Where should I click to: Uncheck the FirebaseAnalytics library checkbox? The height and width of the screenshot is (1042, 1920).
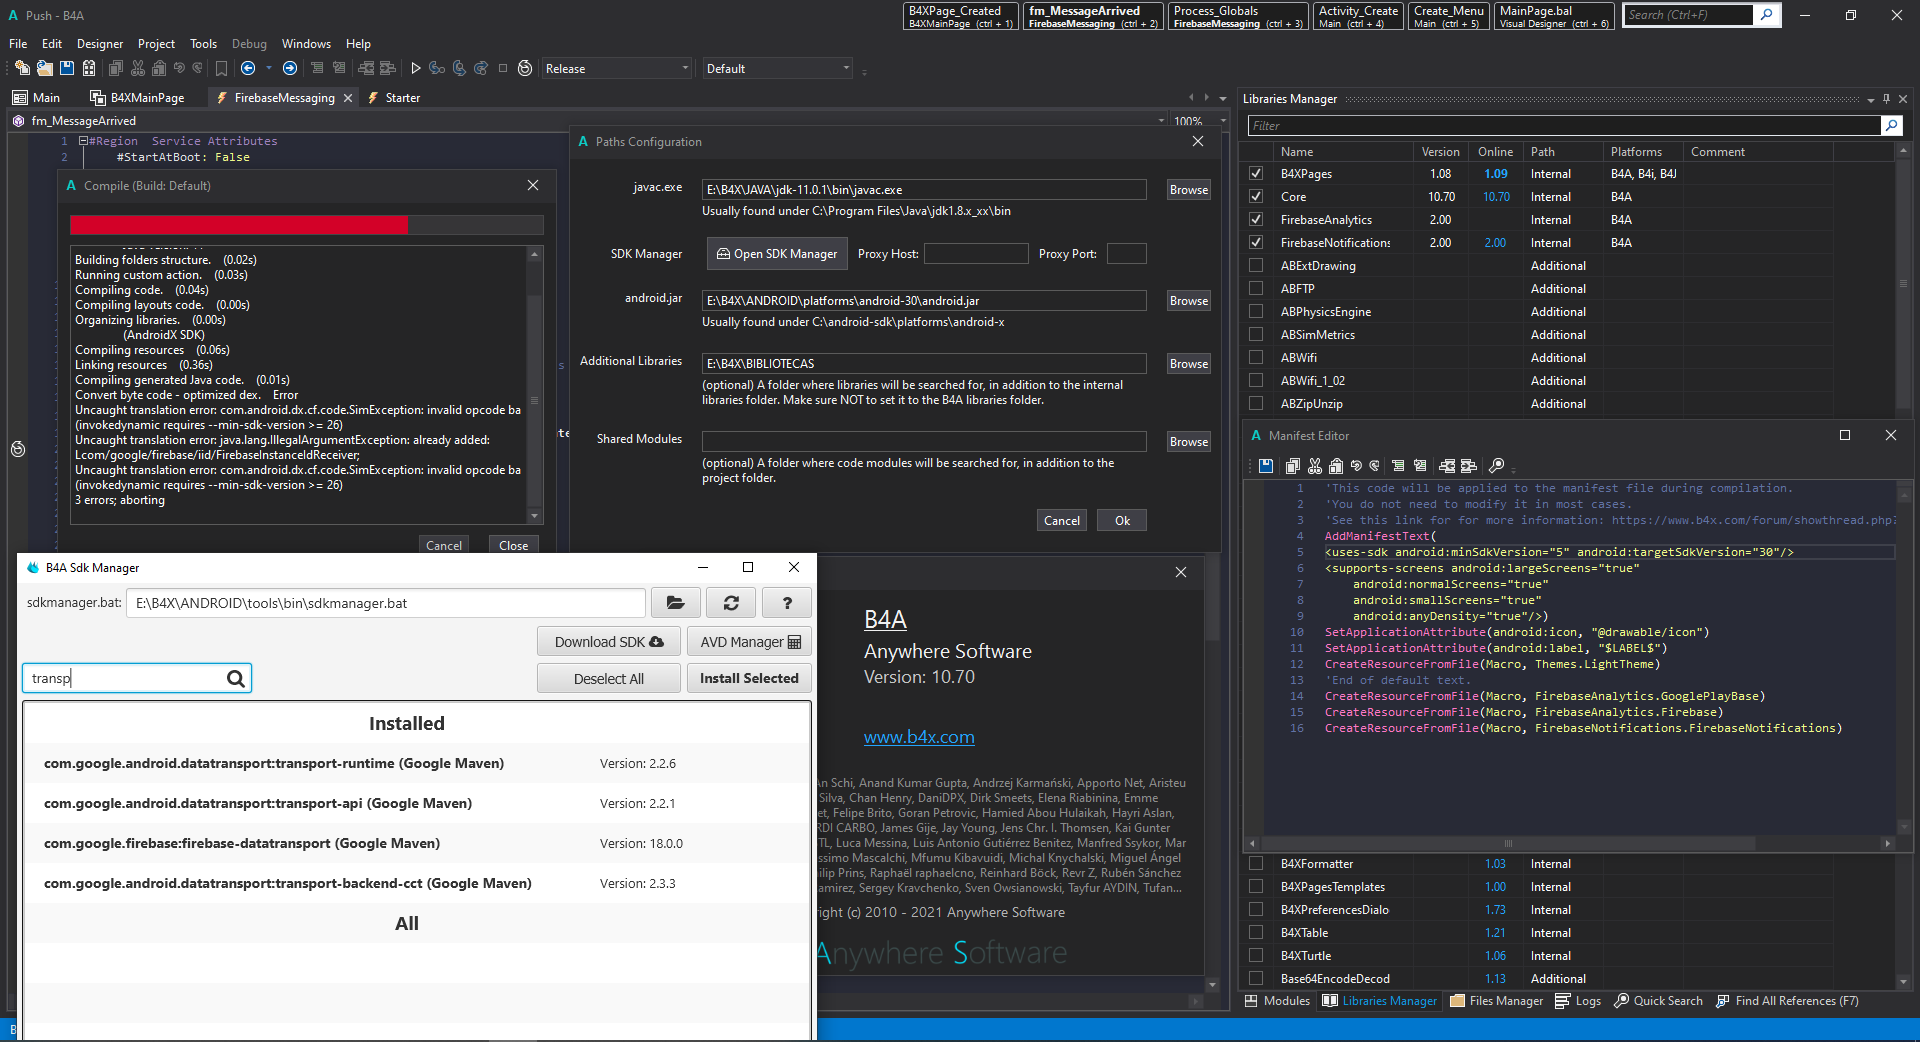1256,220
